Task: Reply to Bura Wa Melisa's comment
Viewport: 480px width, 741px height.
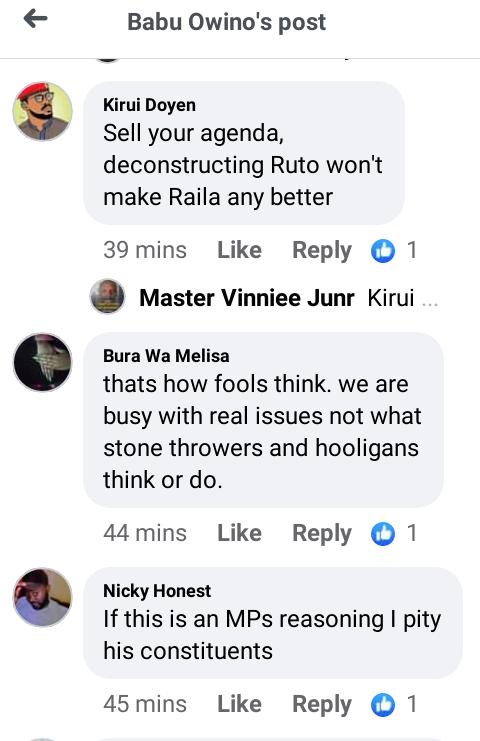Action: point(322,534)
